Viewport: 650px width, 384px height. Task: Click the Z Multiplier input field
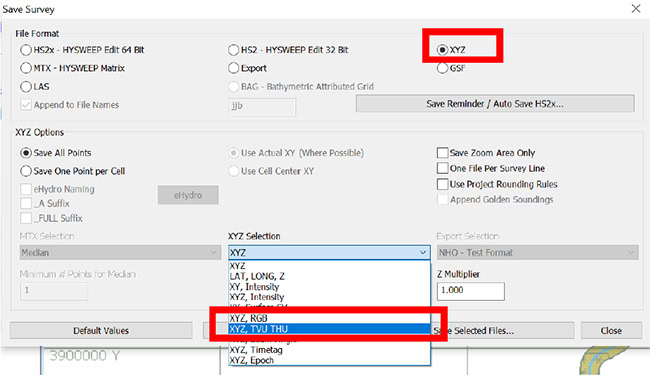(471, 291)
